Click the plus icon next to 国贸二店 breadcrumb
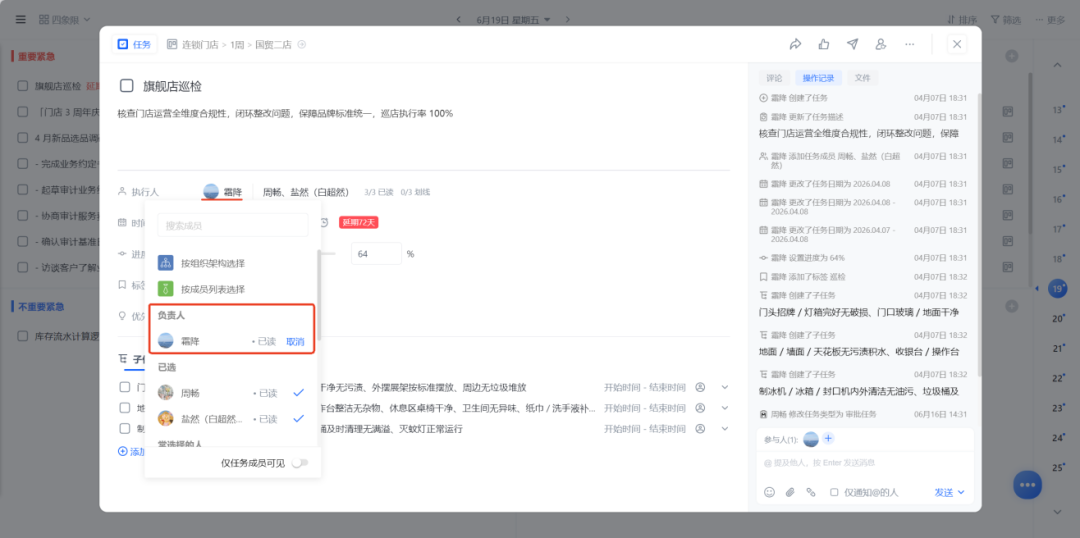Image resolution: width=1080 pixels, height=538 pixels. point(301,44)
